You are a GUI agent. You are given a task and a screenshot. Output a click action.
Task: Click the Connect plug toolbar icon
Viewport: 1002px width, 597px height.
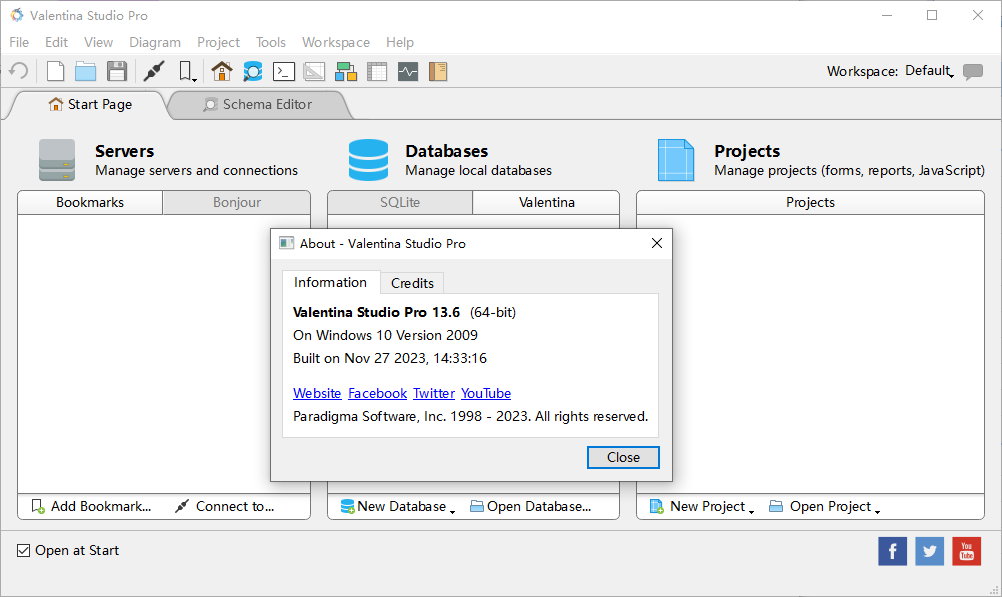click(x=154, y=71)
